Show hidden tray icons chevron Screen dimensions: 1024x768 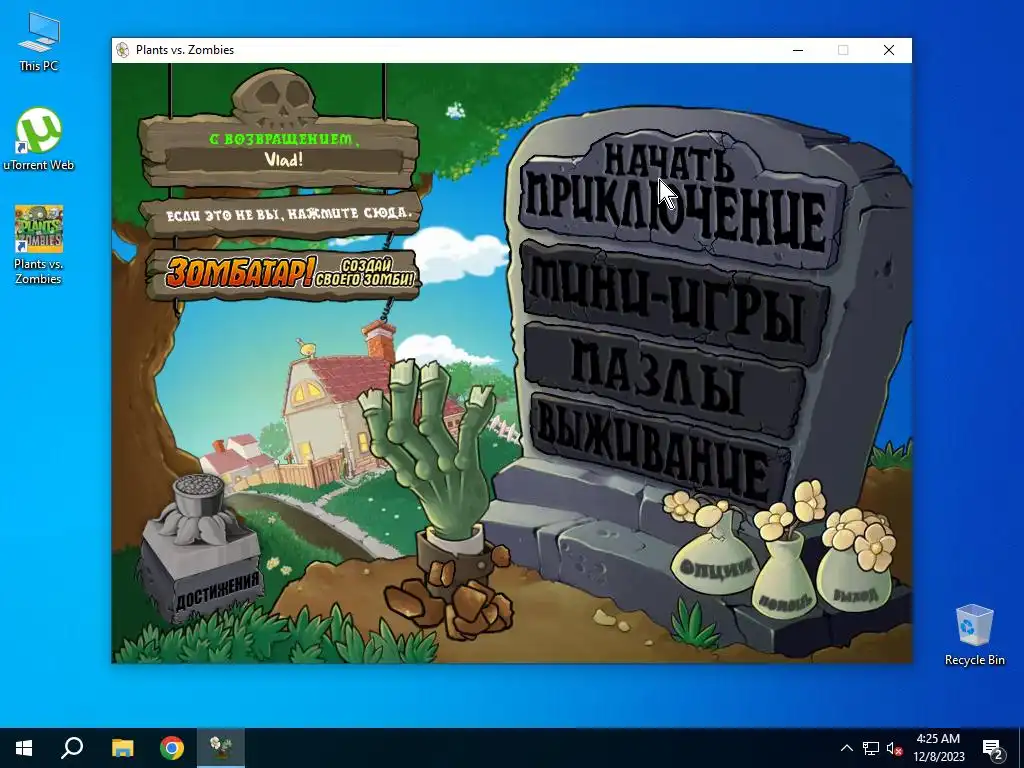[x=846, y=748]
